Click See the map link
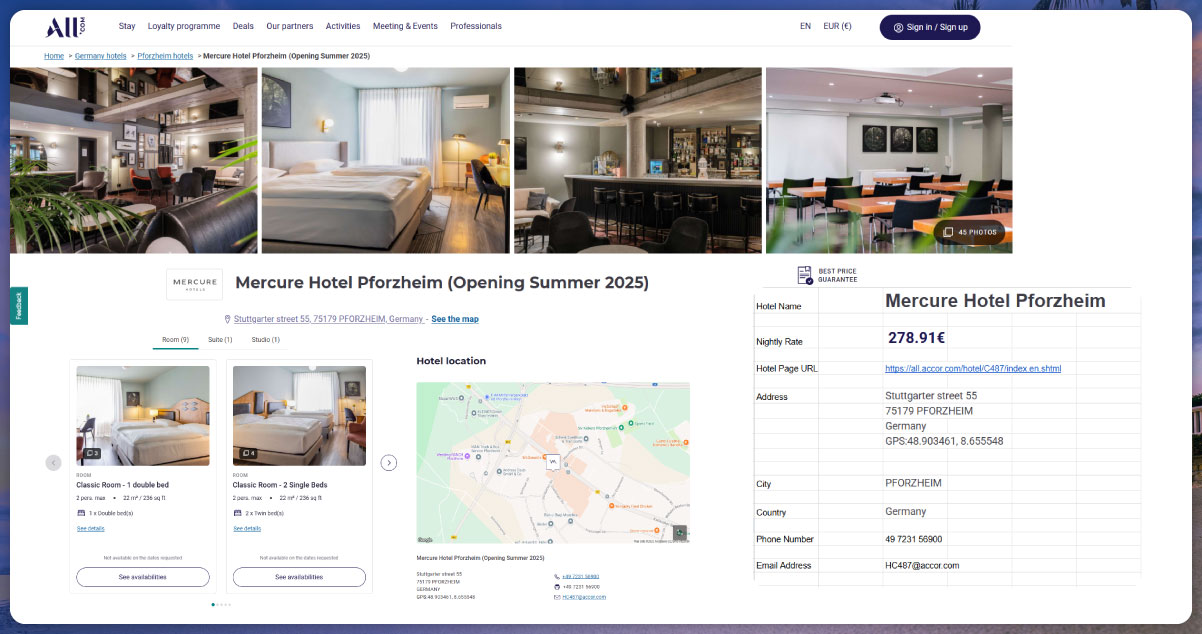The image size is (1202, 634). [455, 319]
